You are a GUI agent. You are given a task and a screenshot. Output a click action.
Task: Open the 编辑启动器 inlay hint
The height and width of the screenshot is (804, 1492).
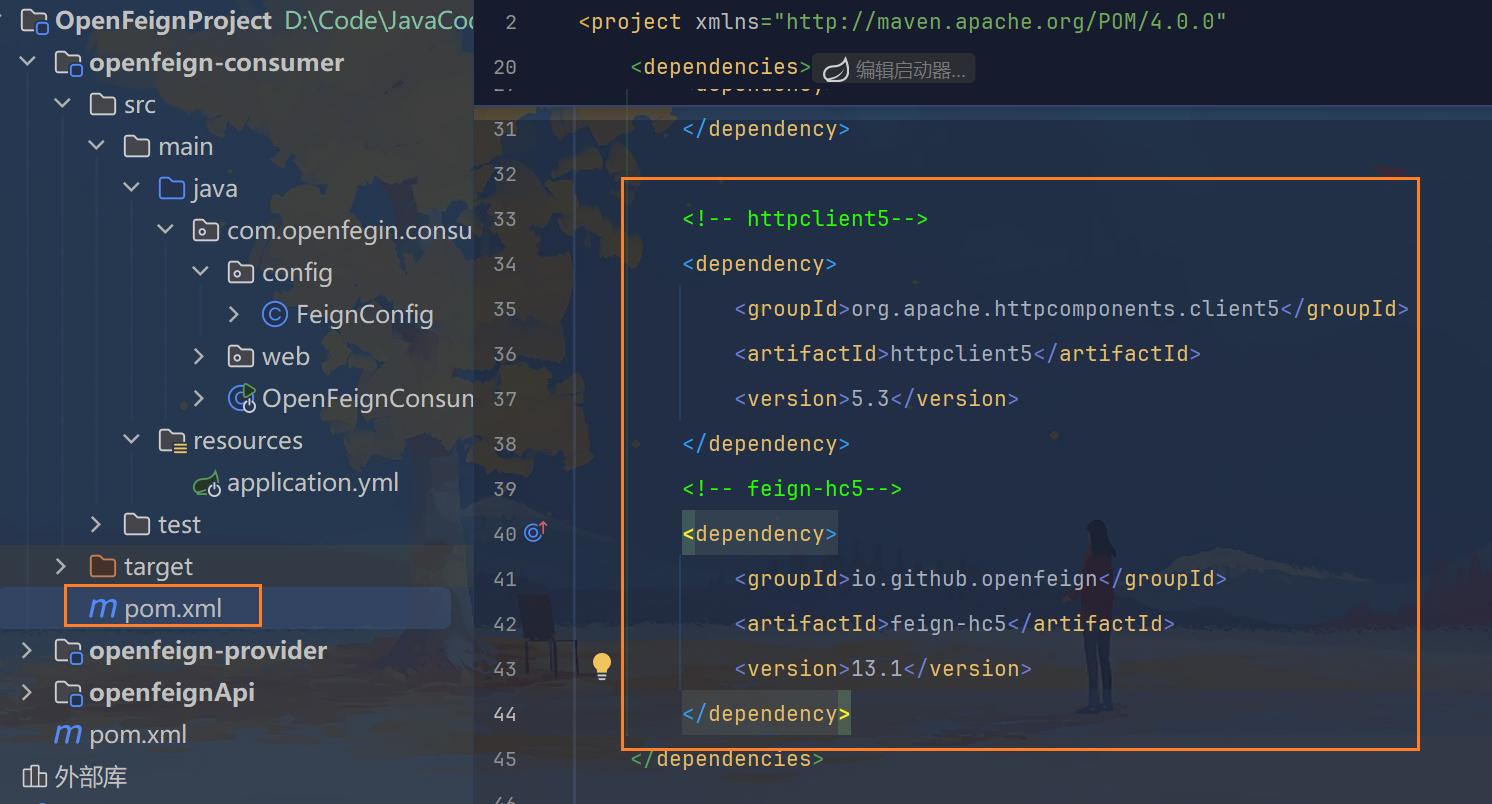click(x=894, y=69)
